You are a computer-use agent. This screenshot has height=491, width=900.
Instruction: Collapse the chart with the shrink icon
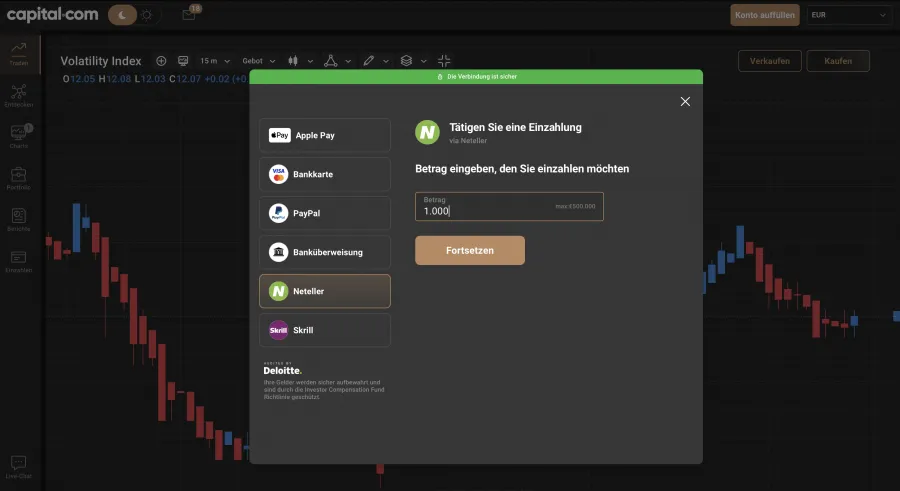pos(444,61)
